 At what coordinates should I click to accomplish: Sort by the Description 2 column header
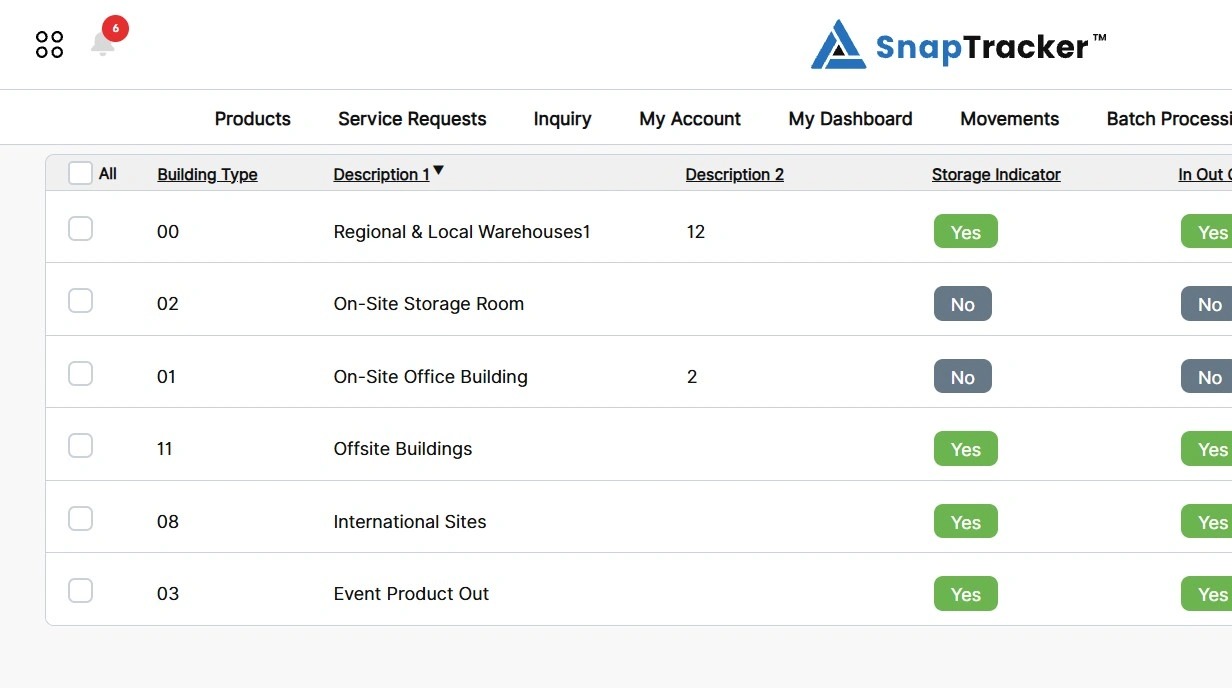[734, 175]
